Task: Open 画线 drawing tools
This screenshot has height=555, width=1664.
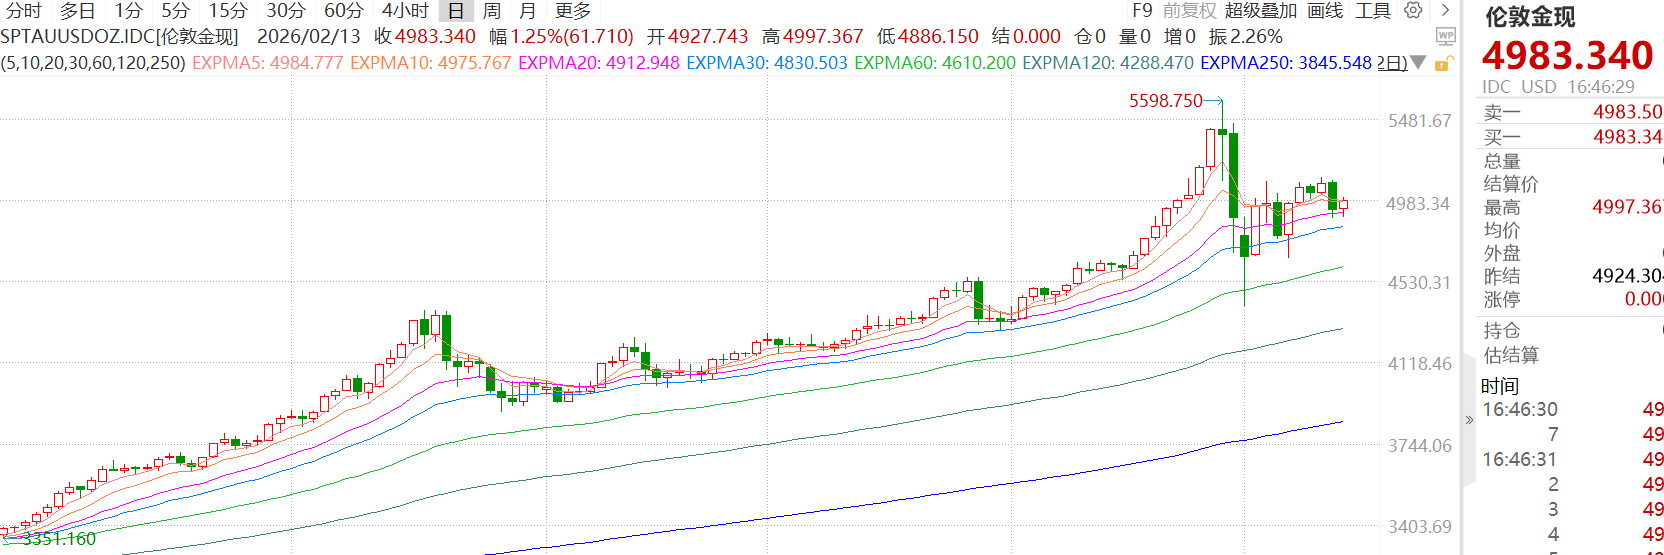Action: point(1325,10)
